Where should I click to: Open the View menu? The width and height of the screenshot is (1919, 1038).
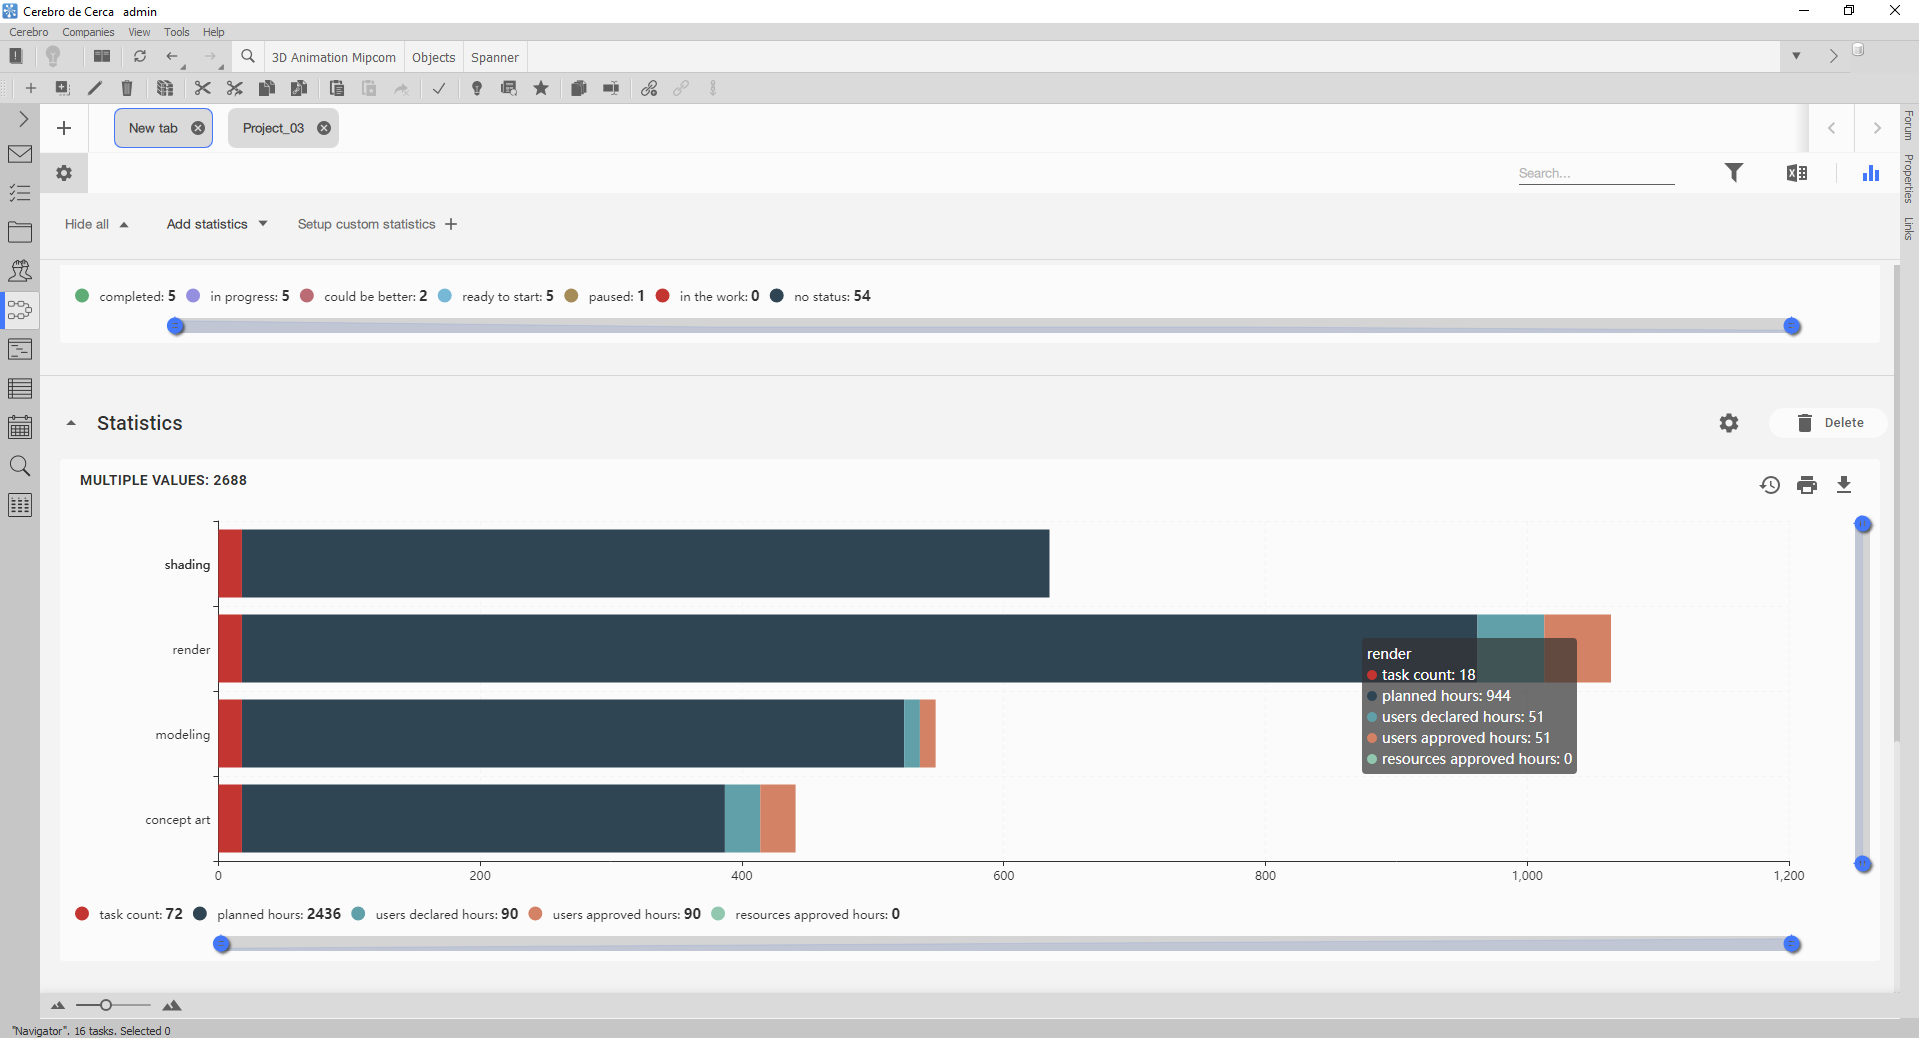click(x=139, y=32)
